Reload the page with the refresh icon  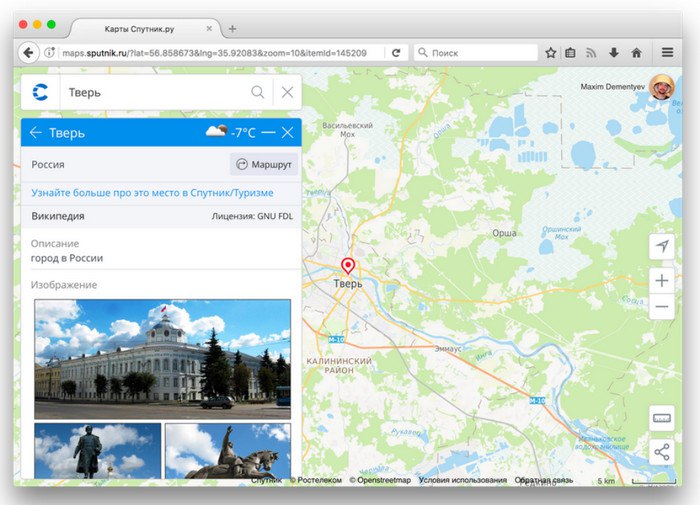click(x=396, y=53)
